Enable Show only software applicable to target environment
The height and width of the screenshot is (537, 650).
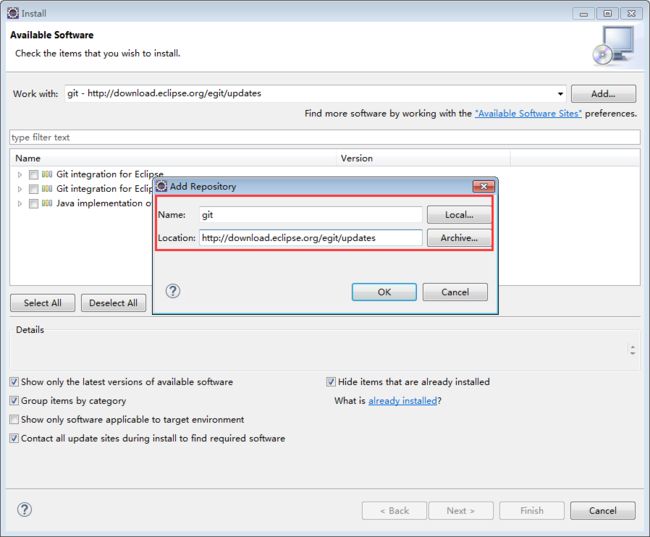tap(14, 419)
